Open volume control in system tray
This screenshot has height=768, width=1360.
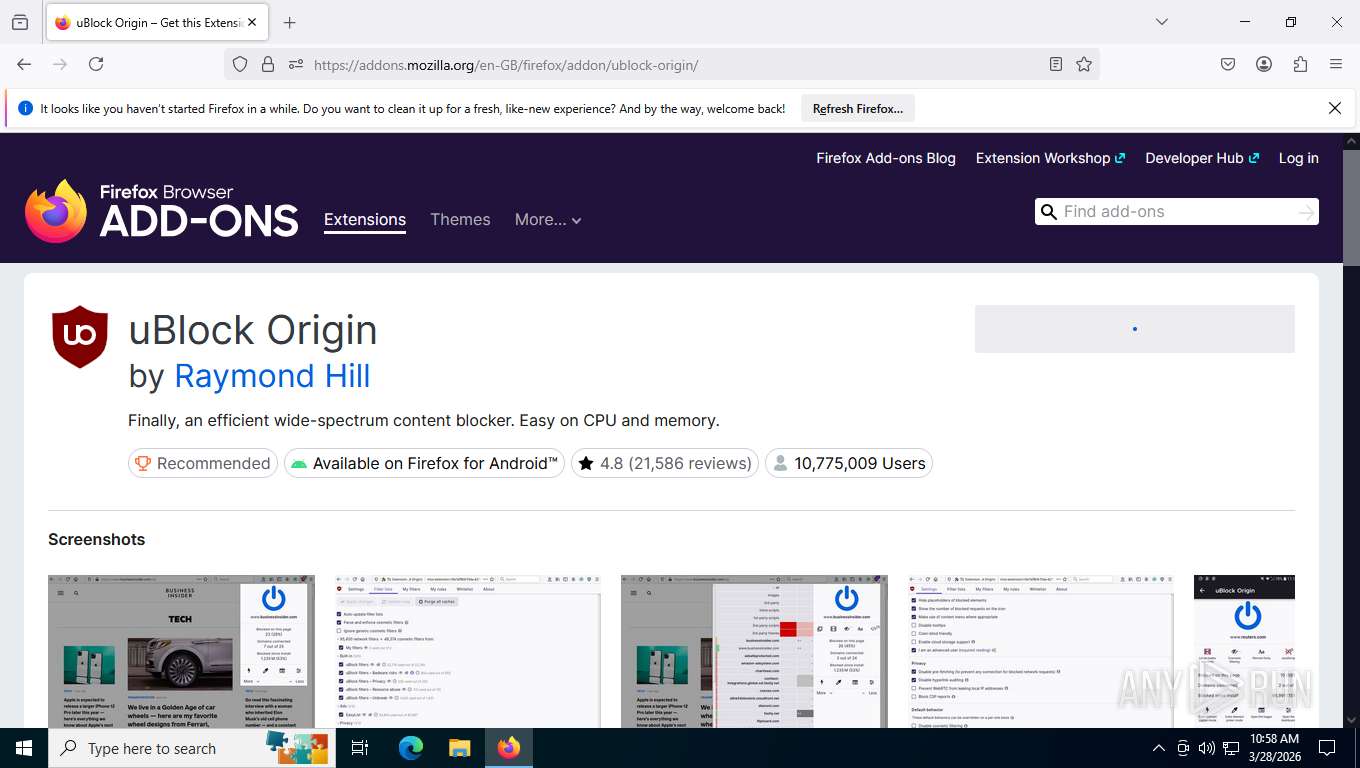tap(1207, 748)
